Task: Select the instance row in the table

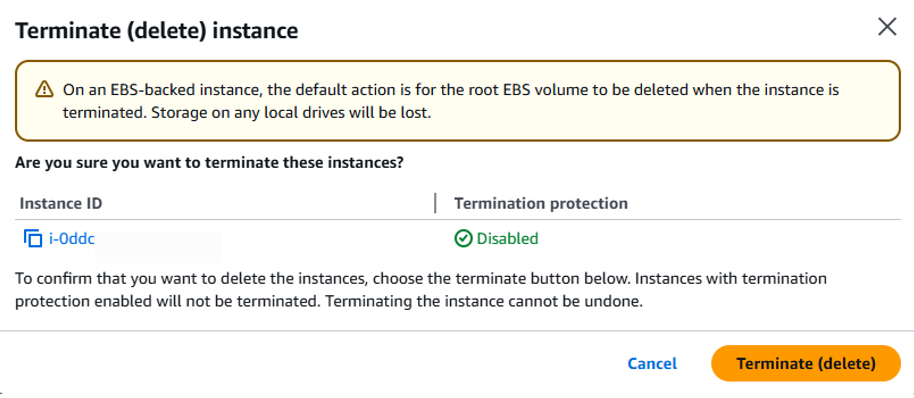Action: [x=458, y=239]
